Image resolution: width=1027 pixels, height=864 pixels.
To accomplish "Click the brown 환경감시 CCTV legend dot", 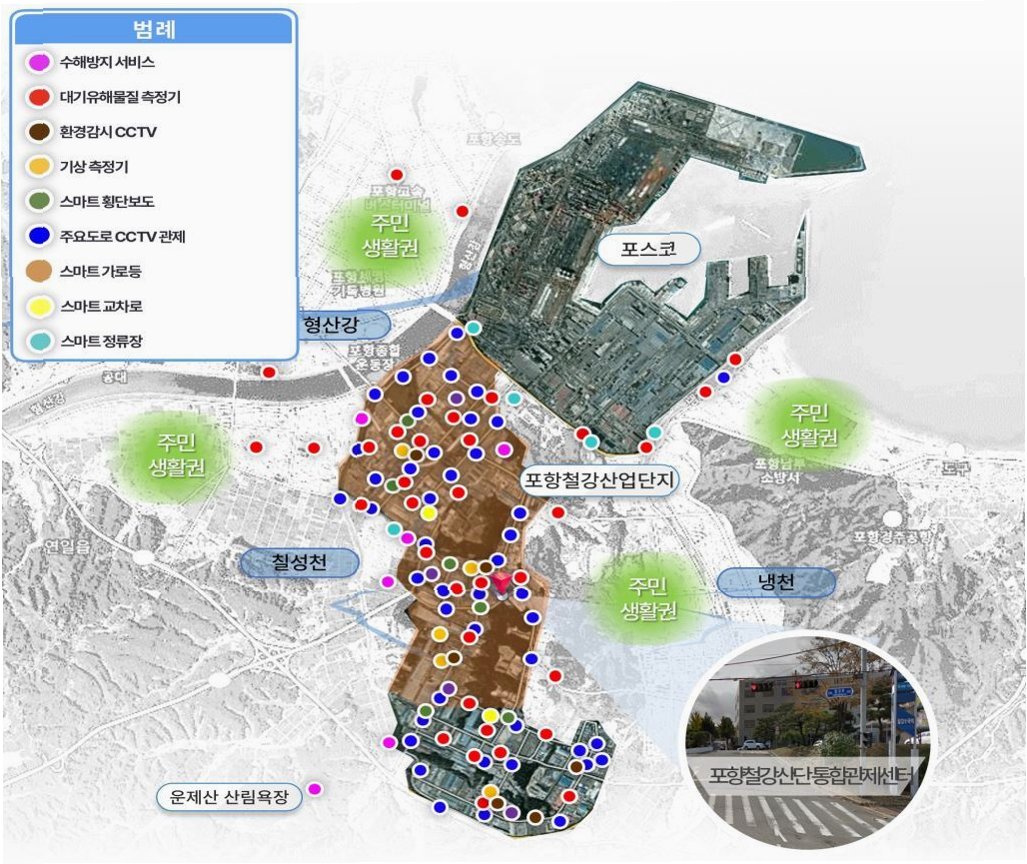I will point(39,132).
